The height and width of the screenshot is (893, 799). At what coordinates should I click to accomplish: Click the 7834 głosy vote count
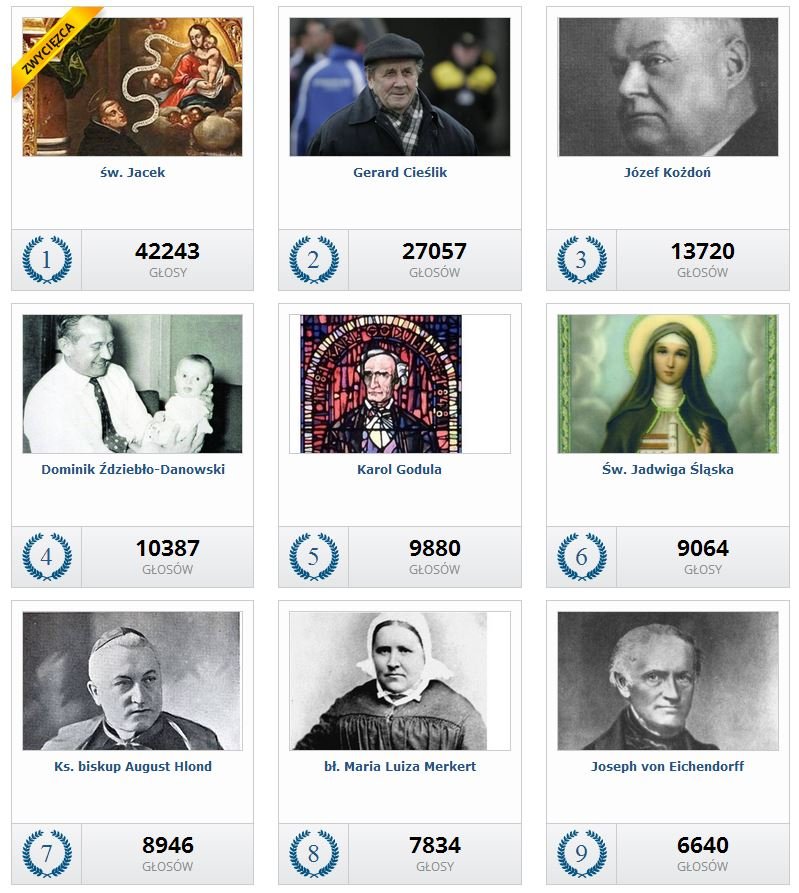pos(435,853)
